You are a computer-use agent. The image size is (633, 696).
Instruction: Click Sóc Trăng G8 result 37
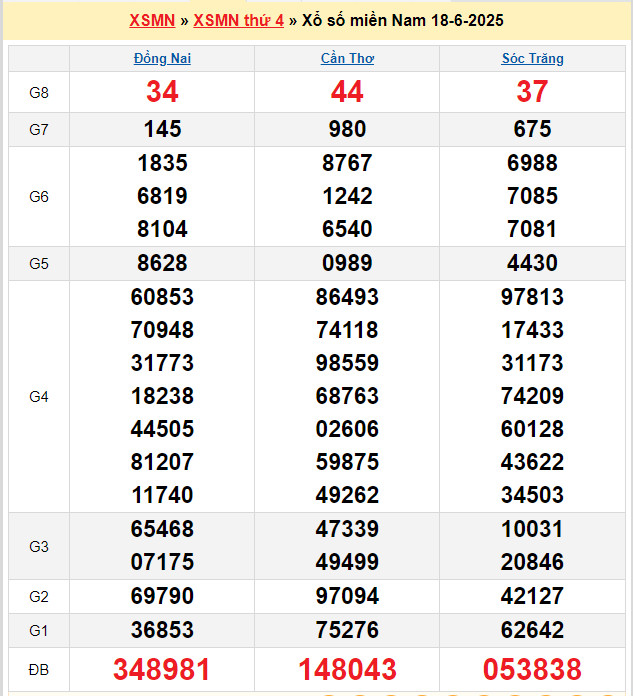pyautogui.click(x=532, y=92)
